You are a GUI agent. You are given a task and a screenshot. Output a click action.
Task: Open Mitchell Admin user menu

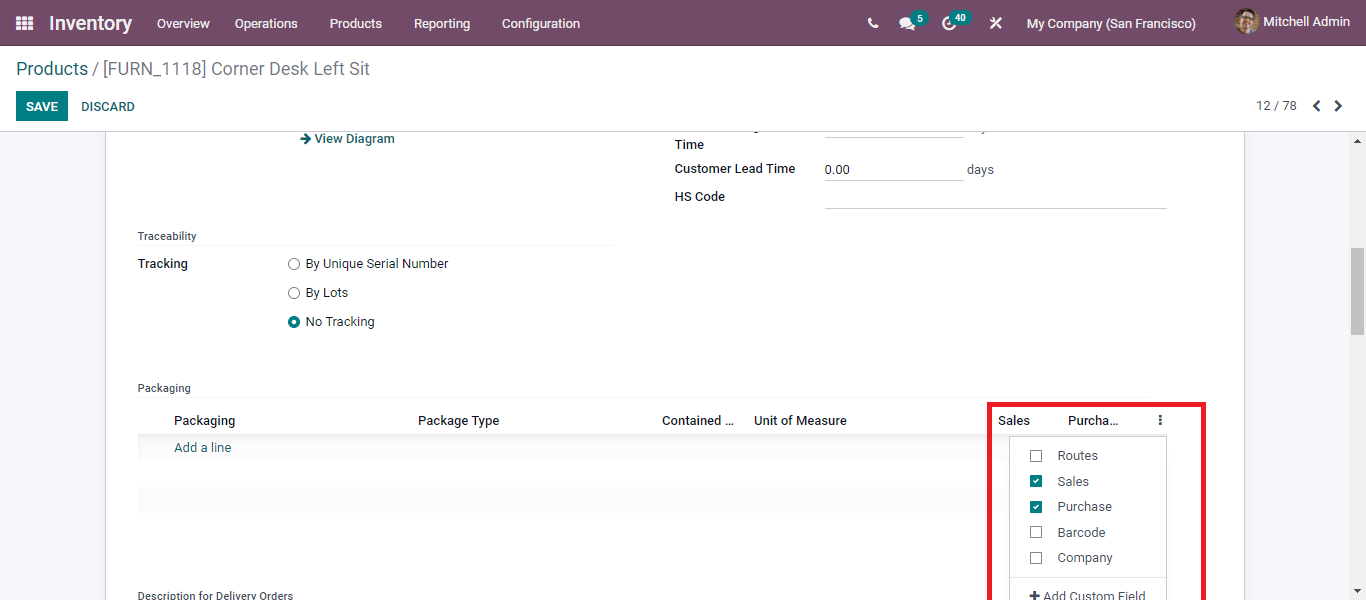tap(1292, 22)
